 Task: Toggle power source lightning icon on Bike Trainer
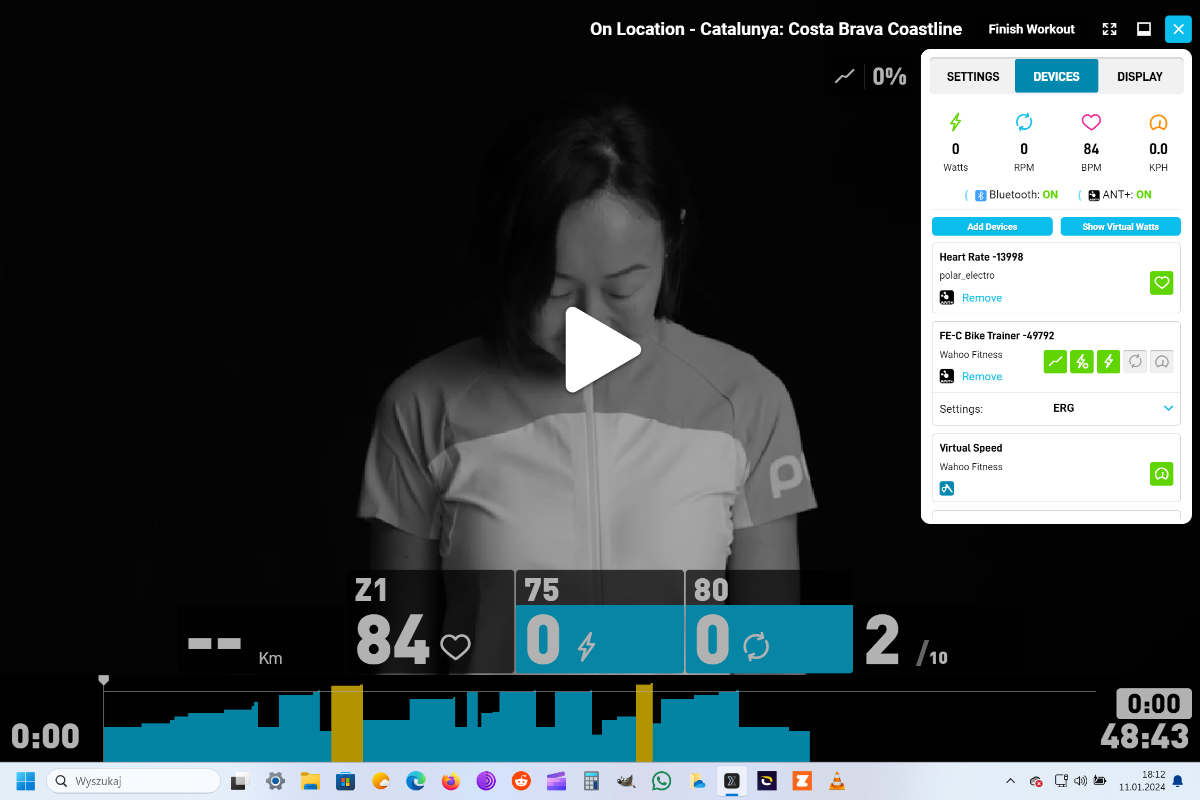click(1108, 362)
